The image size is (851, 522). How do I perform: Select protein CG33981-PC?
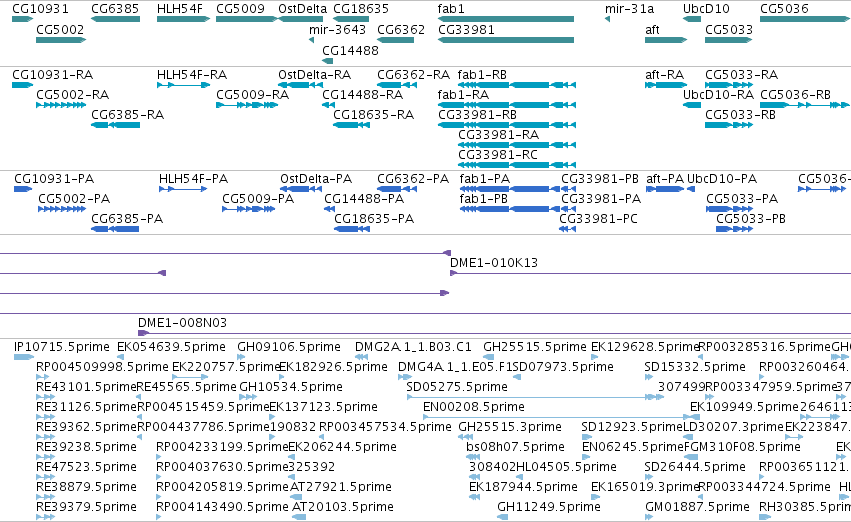point(598,219)
